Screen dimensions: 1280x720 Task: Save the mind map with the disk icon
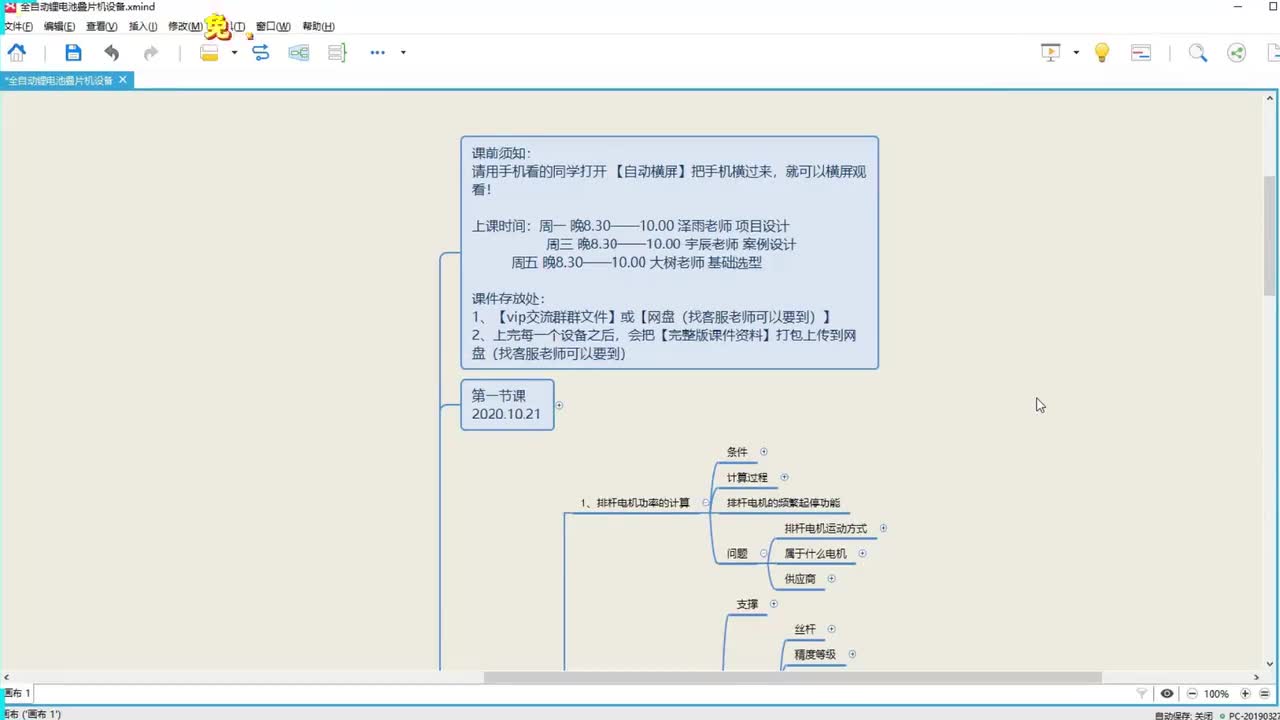[73, 53]
